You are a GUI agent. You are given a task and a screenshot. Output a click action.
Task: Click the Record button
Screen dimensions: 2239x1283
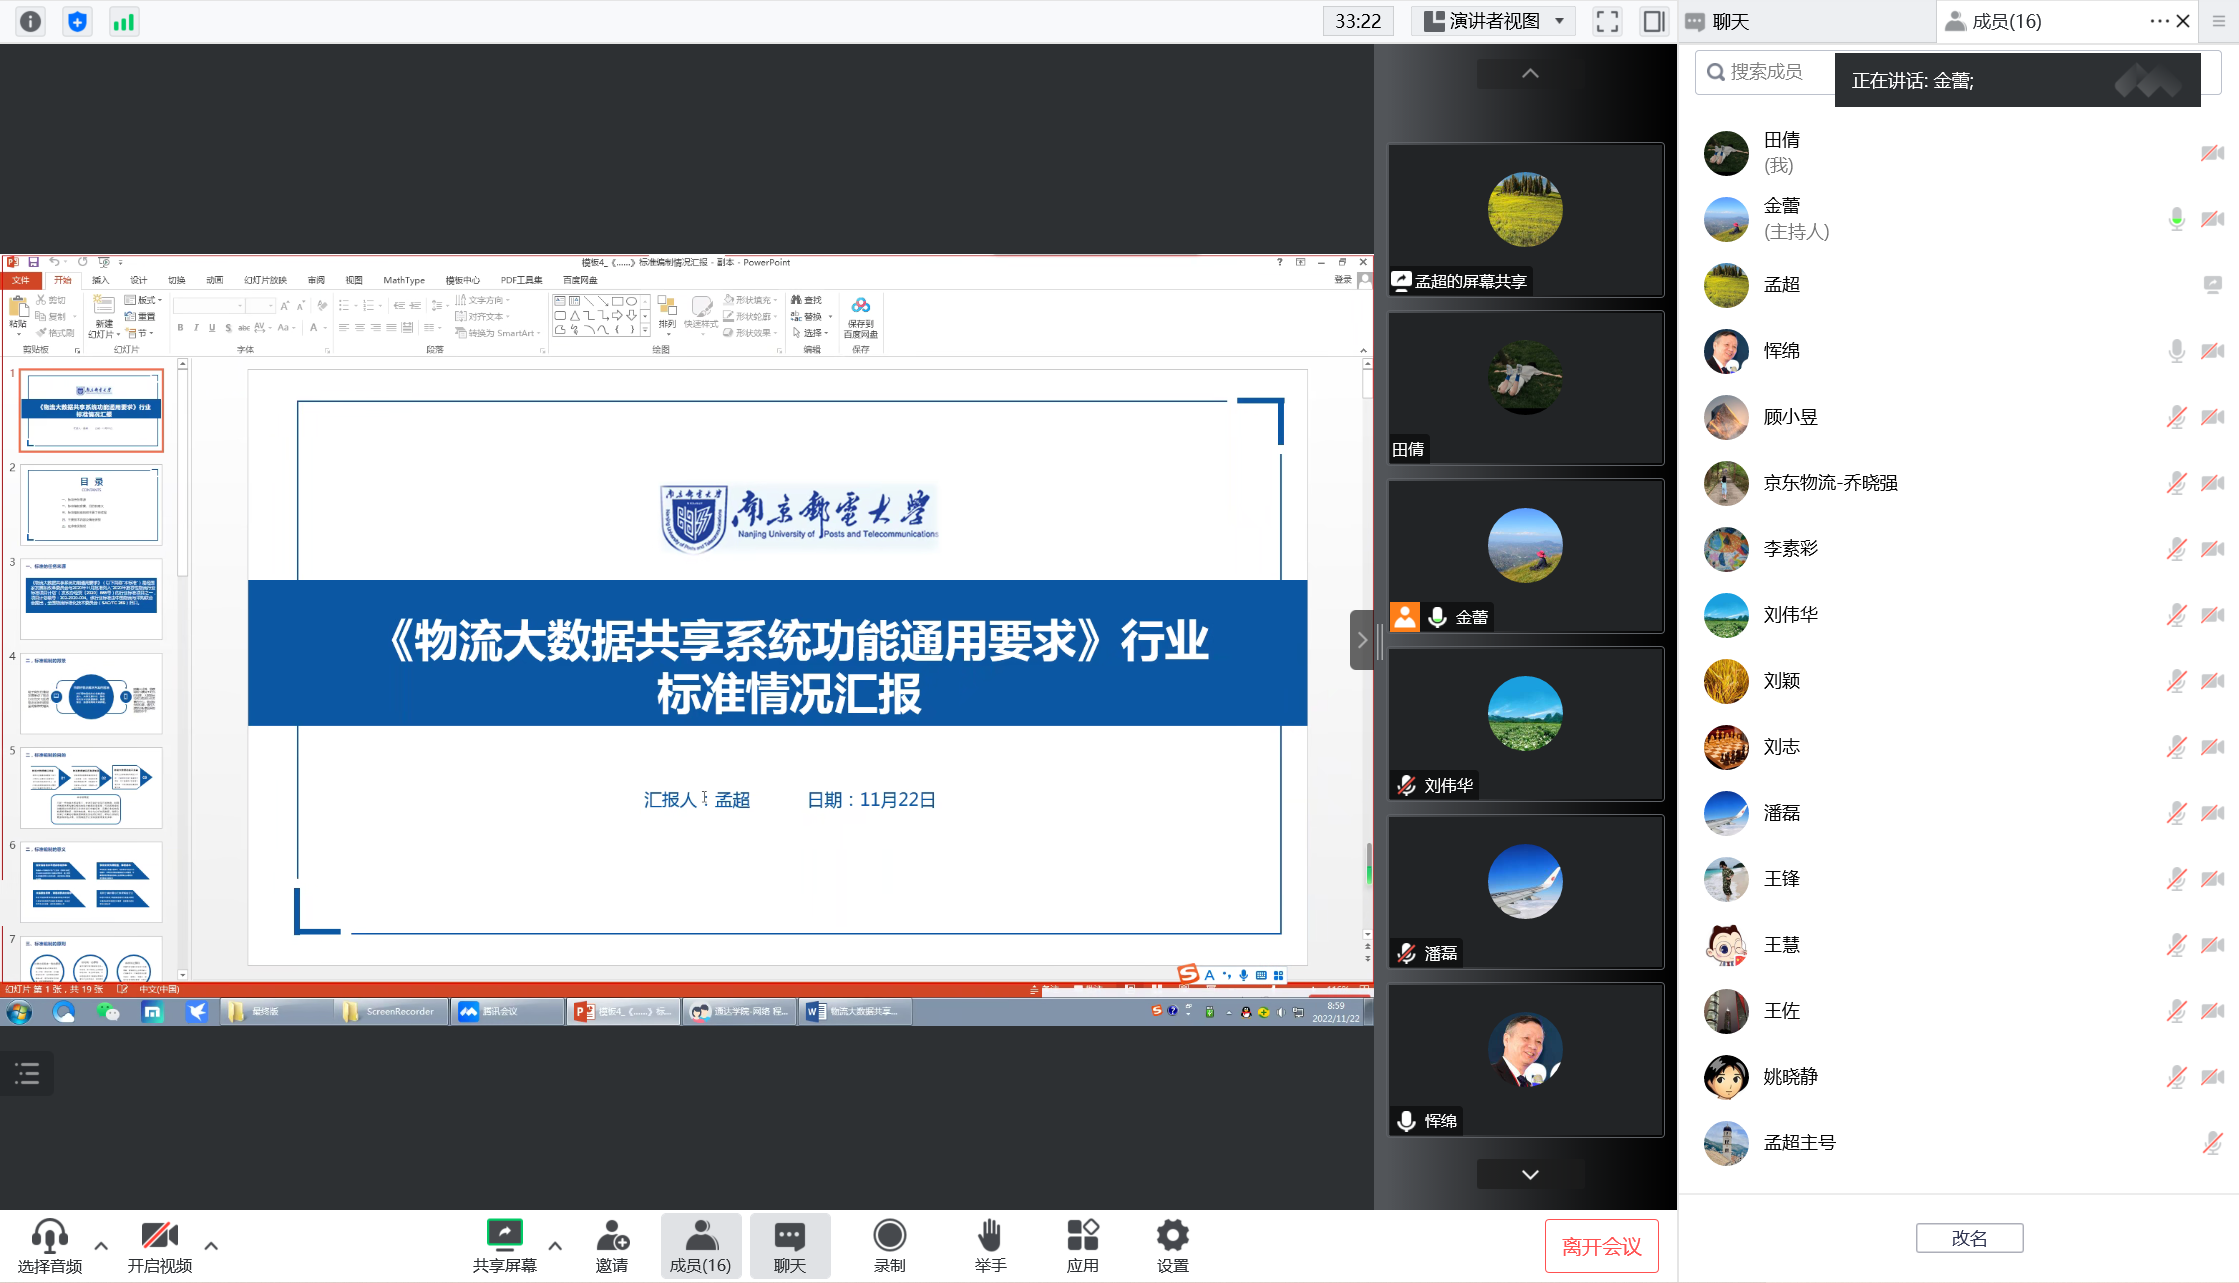click(x=889, y=1246)
